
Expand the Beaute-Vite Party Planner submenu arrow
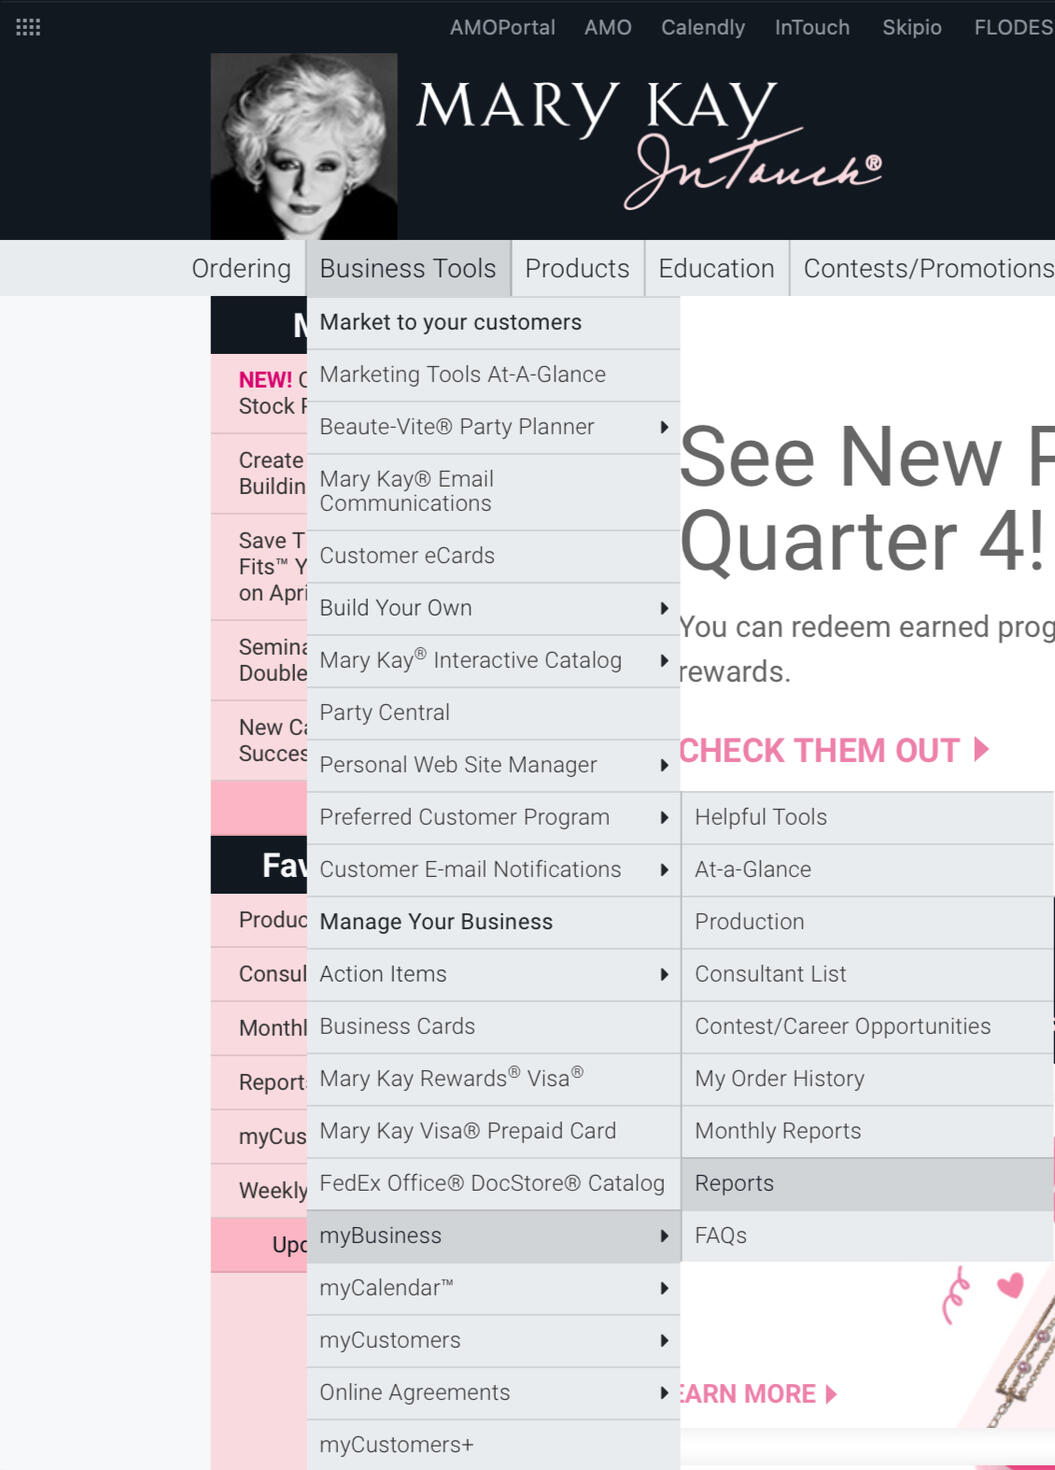point(664,428)
